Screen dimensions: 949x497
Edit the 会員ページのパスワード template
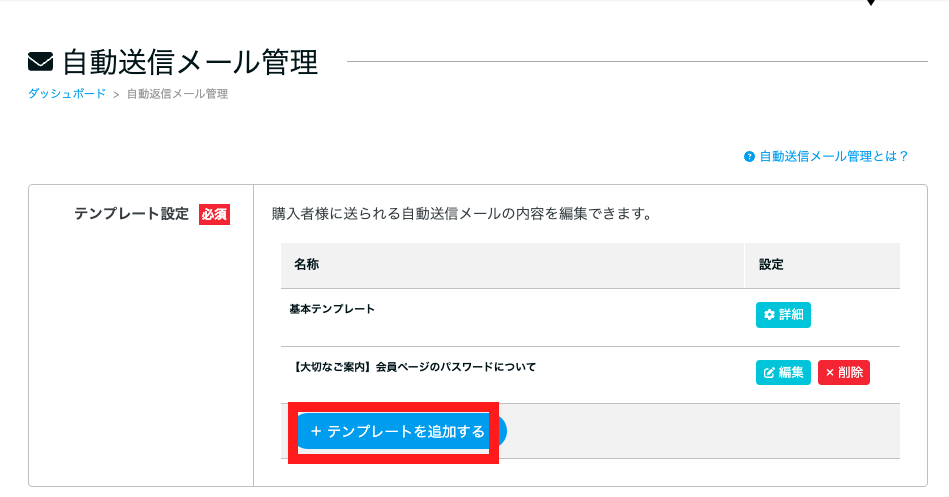[x=783, y=372]
